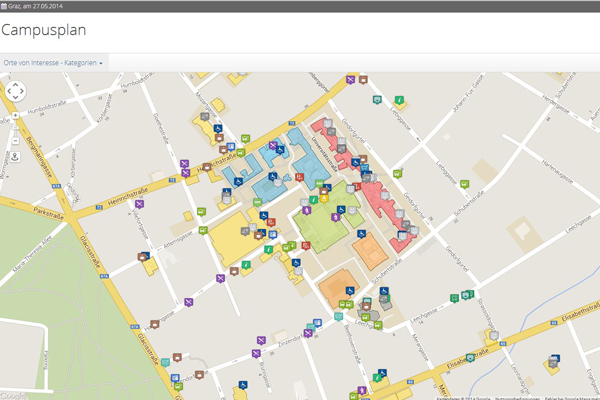Viewport: 600px width, 400px height.
Task: Zoom in with the plus button
Action: click(15, 114)
